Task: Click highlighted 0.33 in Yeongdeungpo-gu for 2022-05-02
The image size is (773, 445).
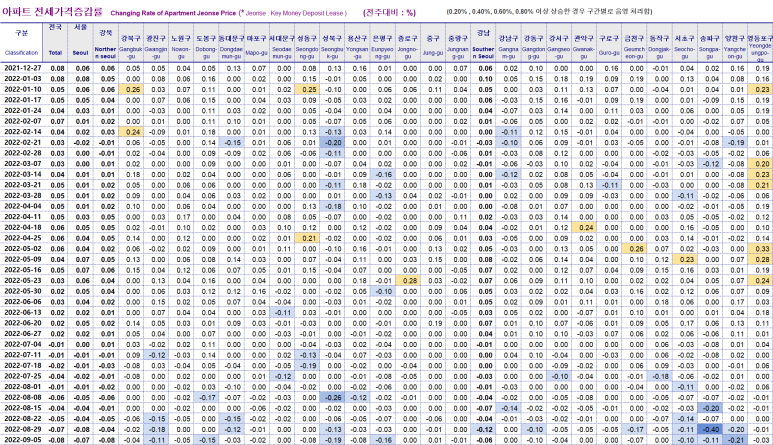Action: click(760, 249)
